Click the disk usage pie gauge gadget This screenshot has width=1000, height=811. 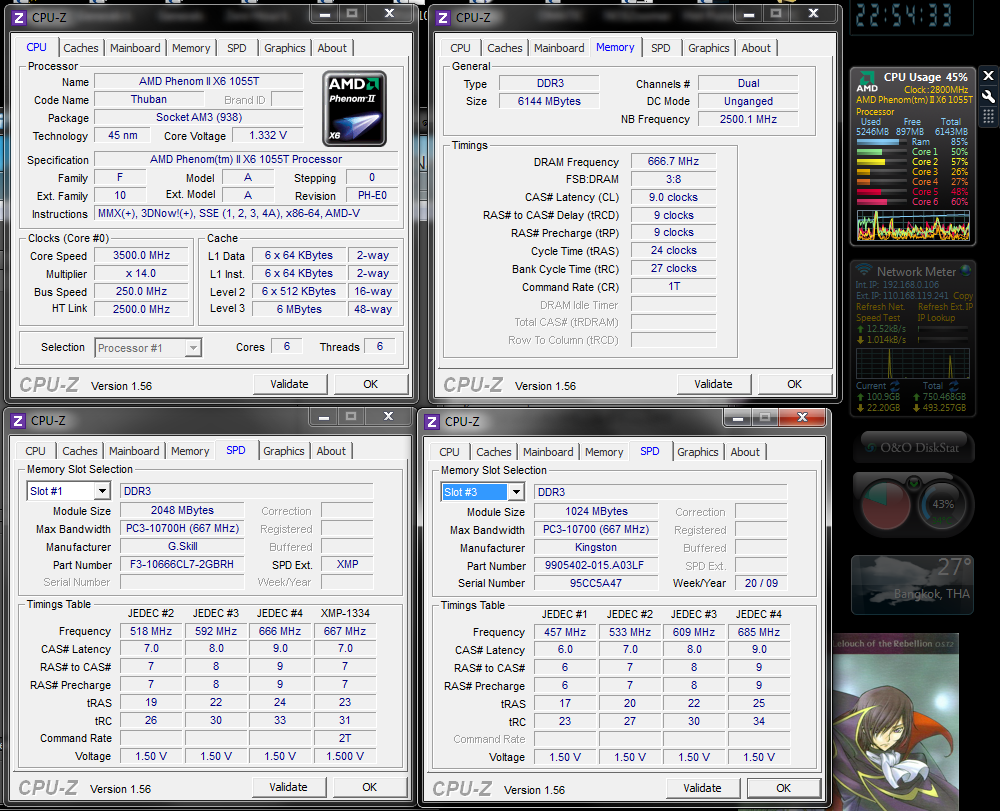click(886, 506)
